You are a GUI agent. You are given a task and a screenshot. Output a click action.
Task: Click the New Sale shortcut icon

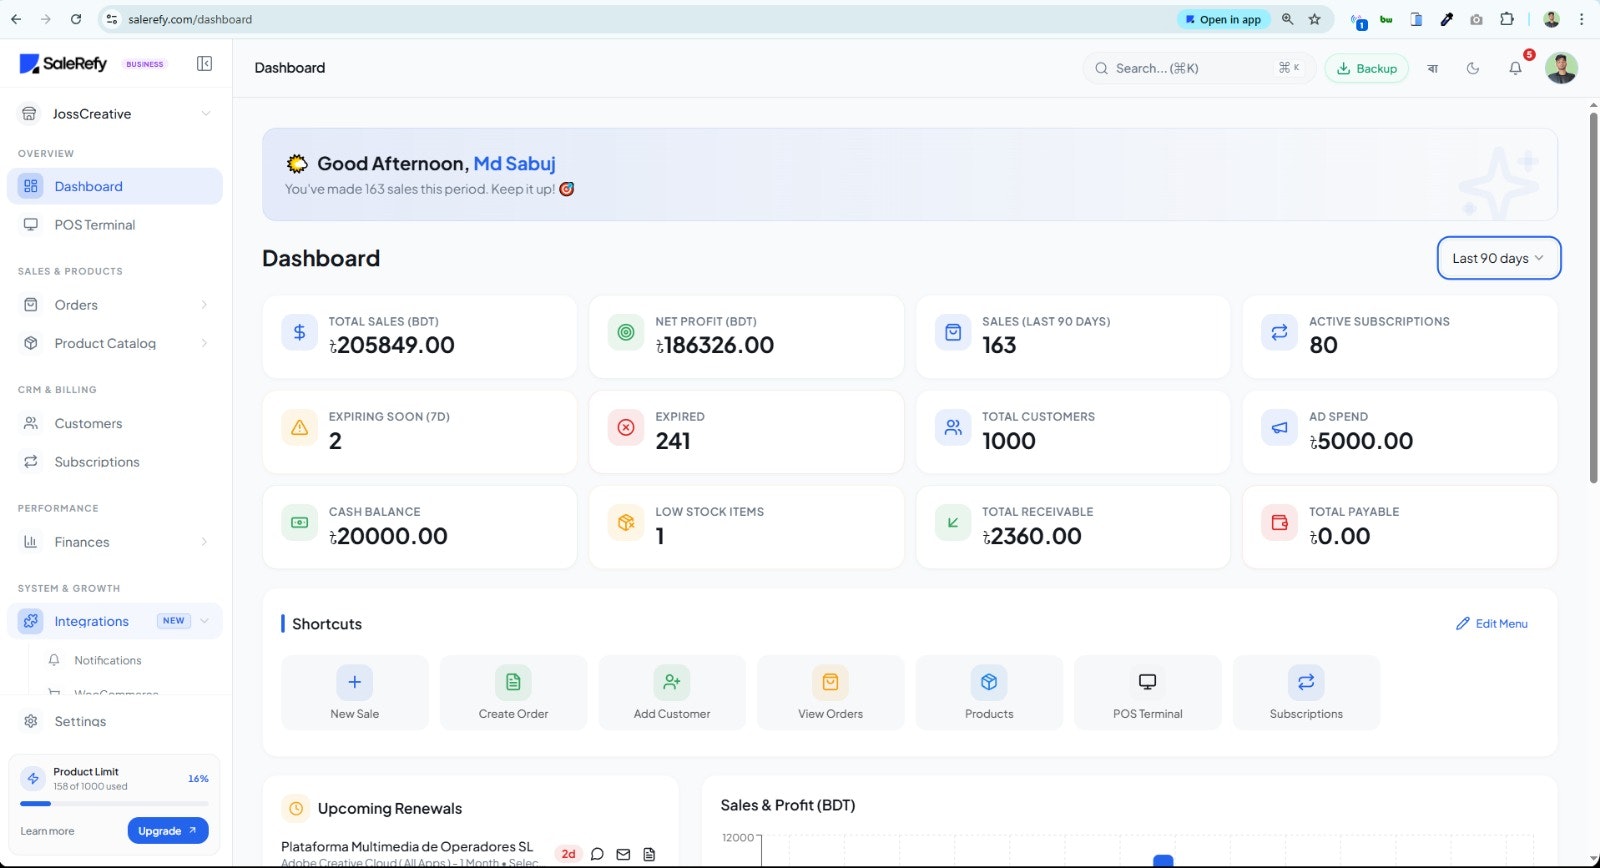point(354,682)
